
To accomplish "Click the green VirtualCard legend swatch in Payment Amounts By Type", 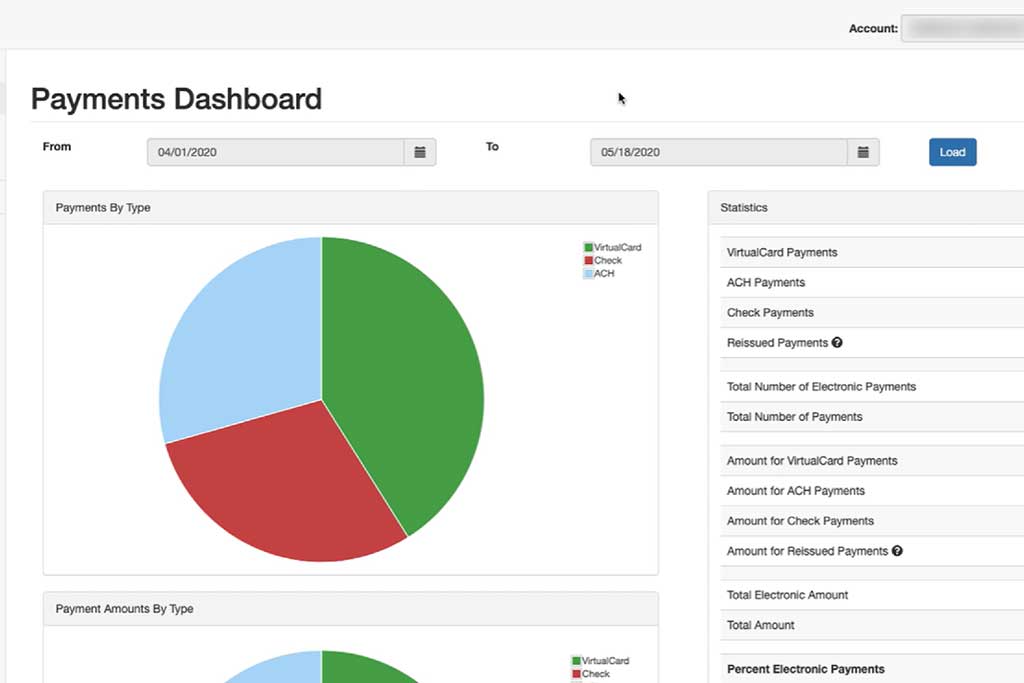I will coord(576,661).
